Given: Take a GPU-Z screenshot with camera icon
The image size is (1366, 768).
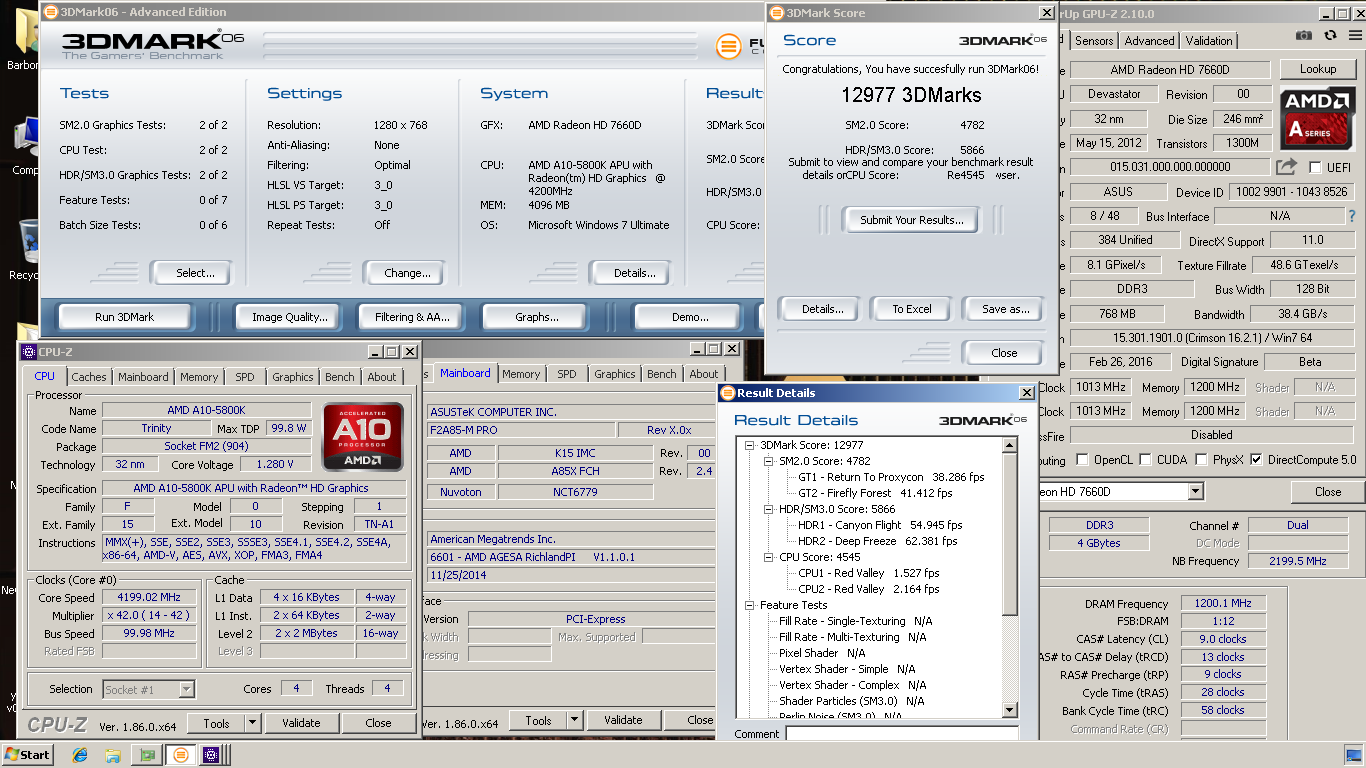Looking at the screenshot, I should coord(1304,35).
